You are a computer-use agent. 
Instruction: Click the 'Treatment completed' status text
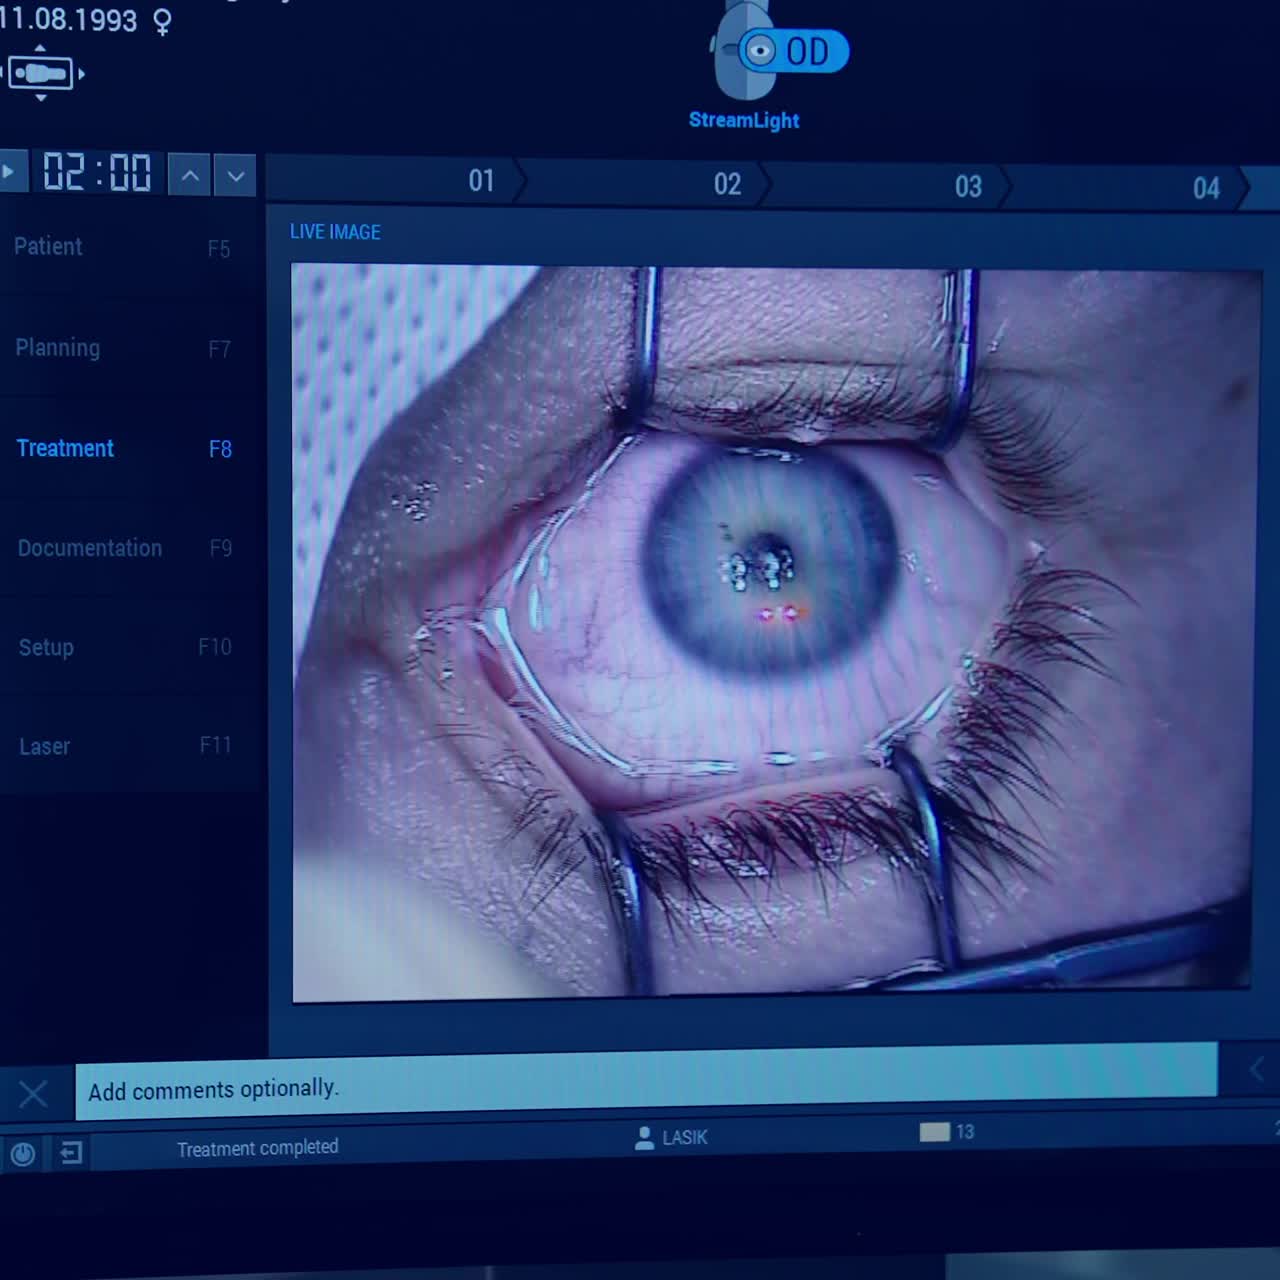257,1148
